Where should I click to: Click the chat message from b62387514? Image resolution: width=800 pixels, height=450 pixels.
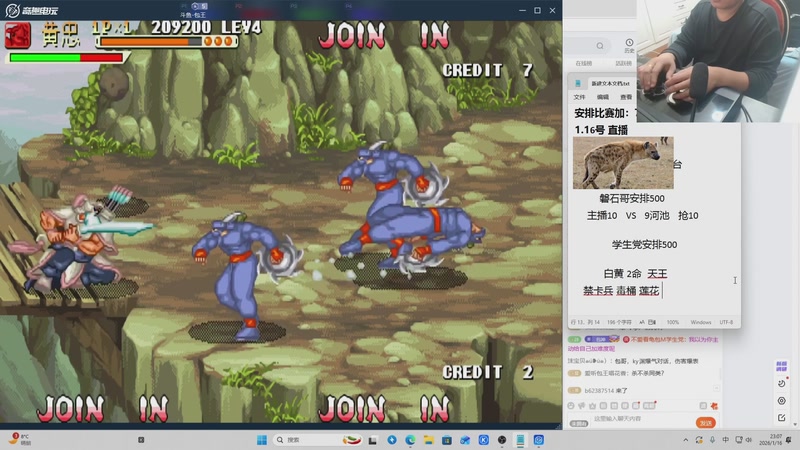click(606, 390)
